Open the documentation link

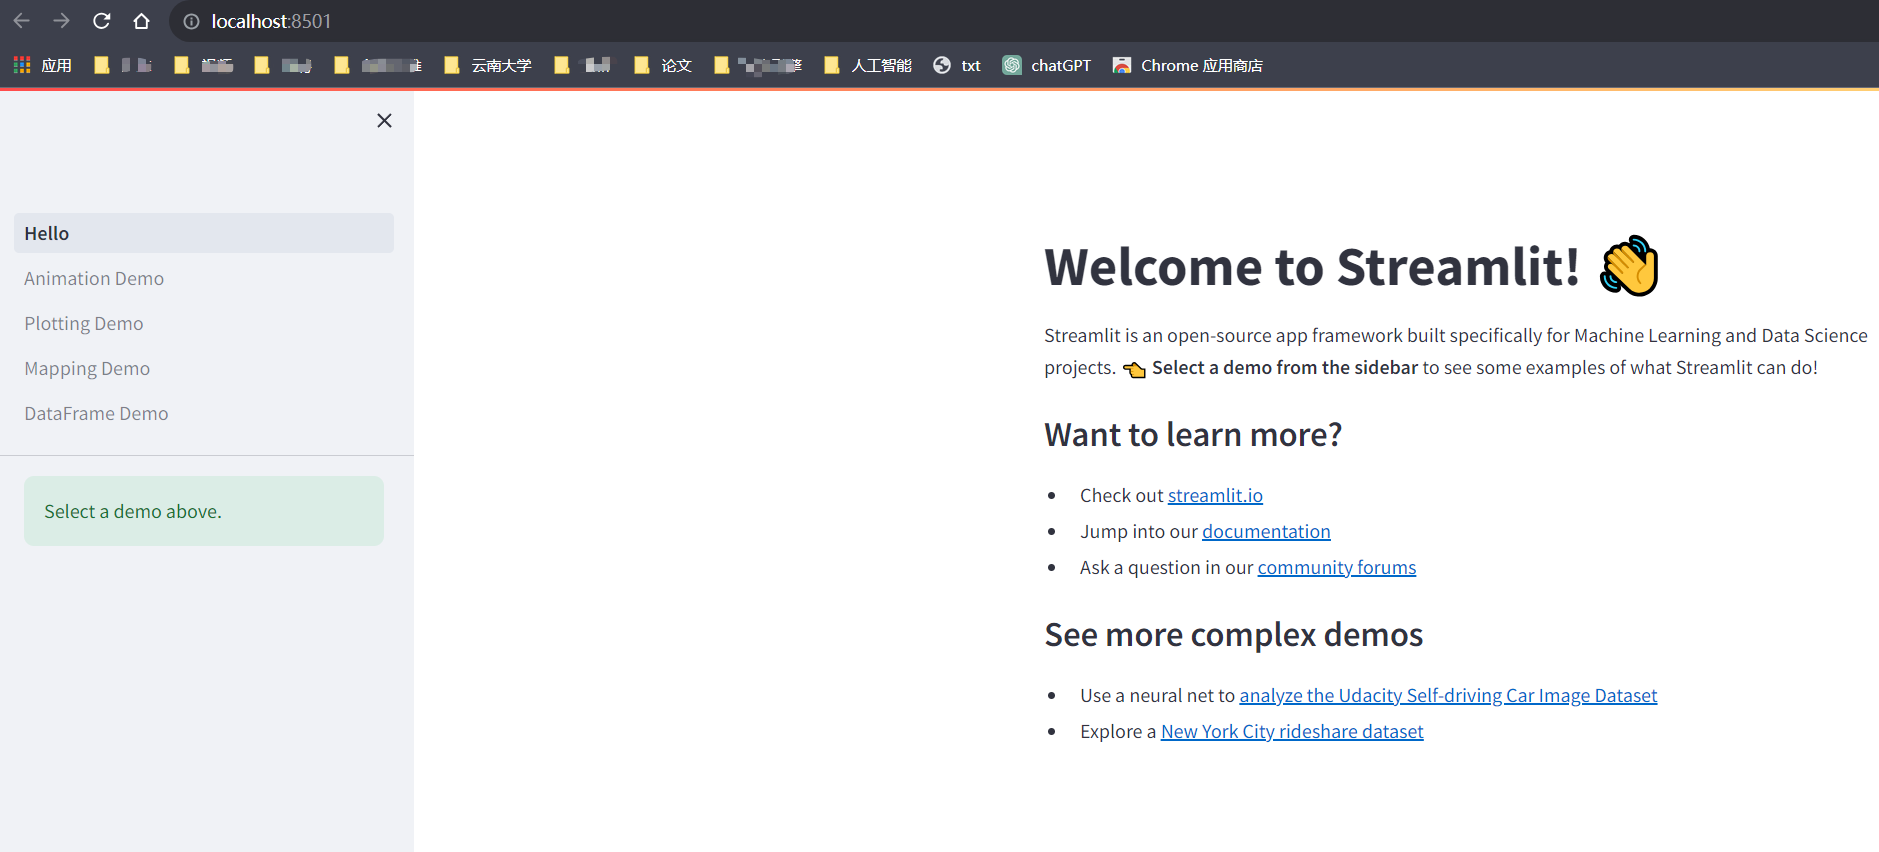(x=1266, y=531)
